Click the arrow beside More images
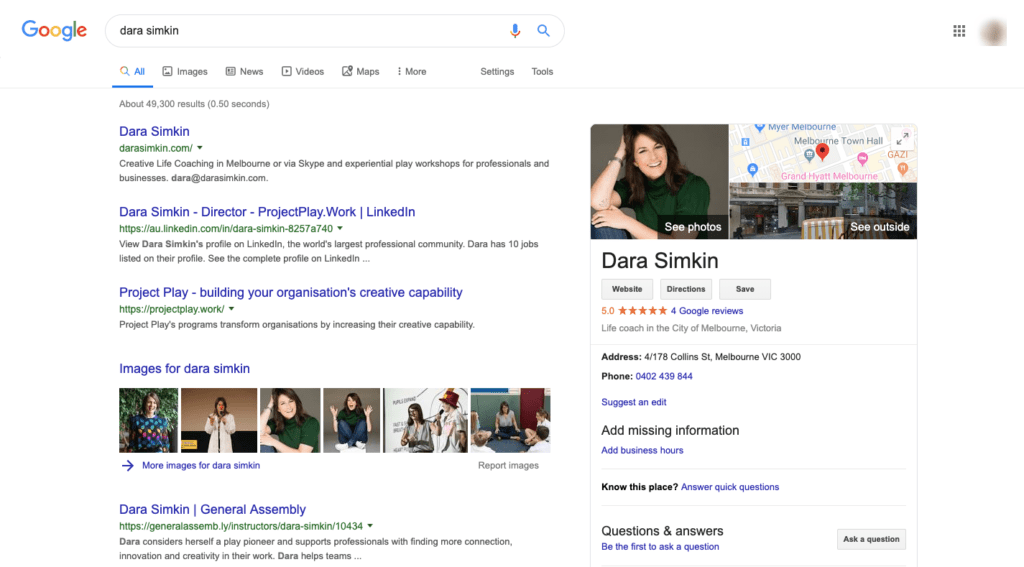 [x=127, y=465]
